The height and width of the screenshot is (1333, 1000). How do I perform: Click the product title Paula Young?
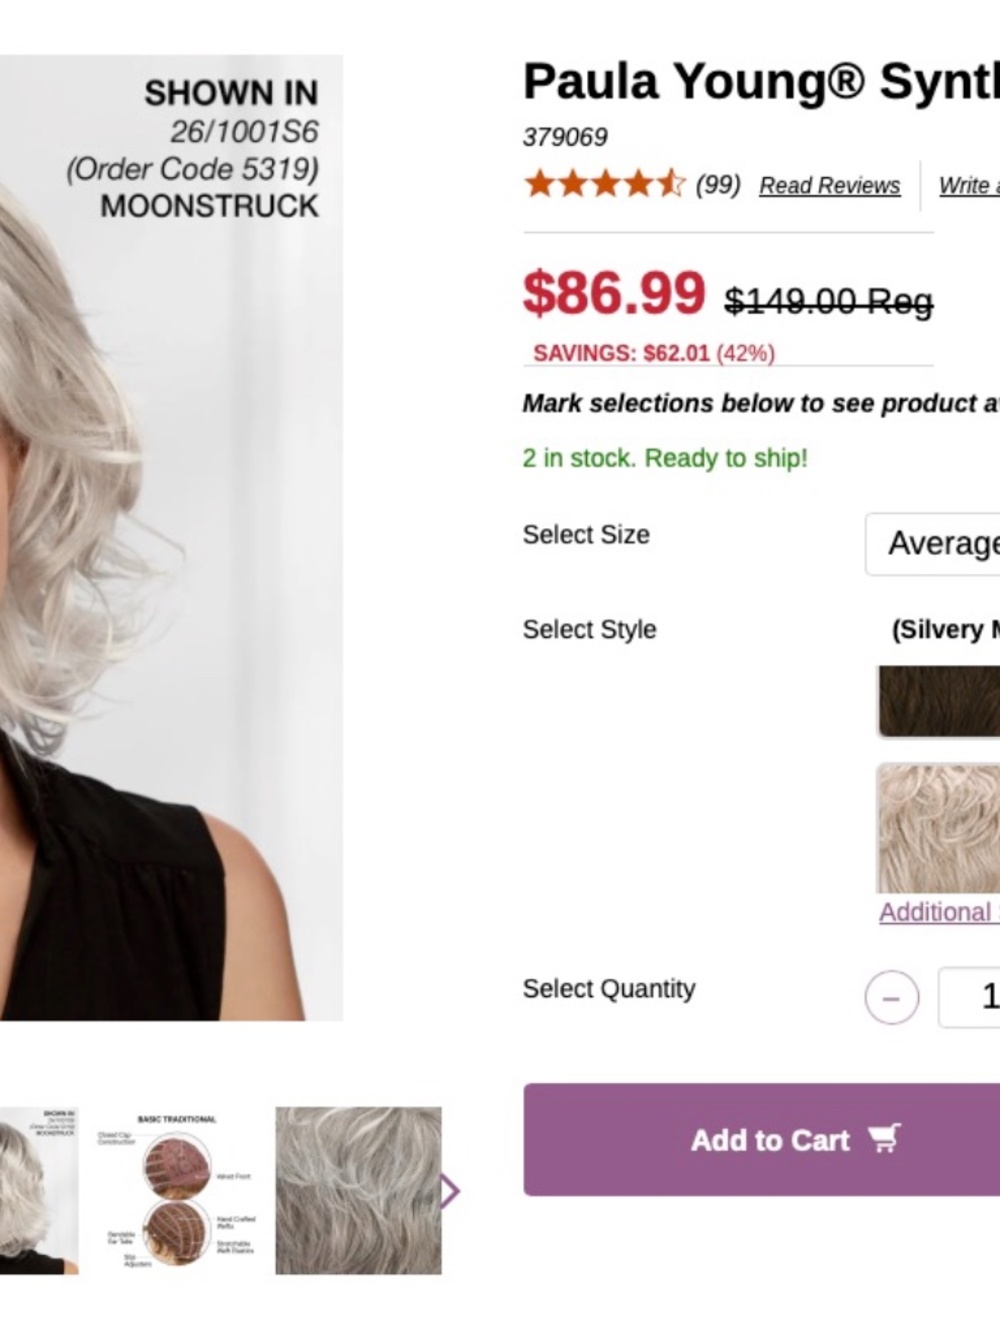pos(761,82)
